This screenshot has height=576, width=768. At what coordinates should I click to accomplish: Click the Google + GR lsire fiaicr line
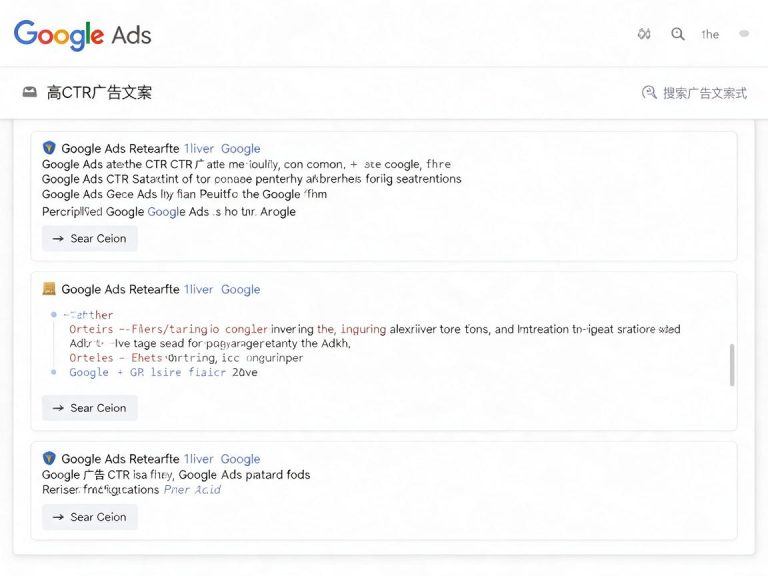pyautogui.click(x=163, y=372)
